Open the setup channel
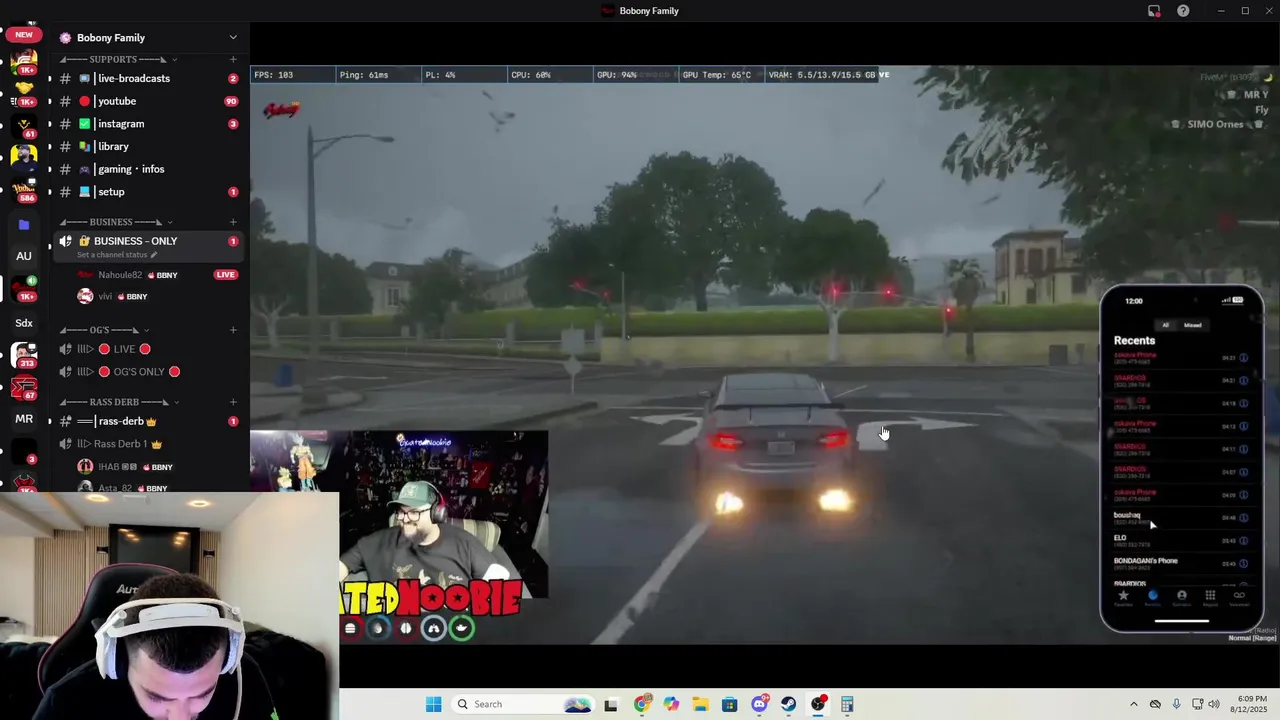 tap(146, 192)
